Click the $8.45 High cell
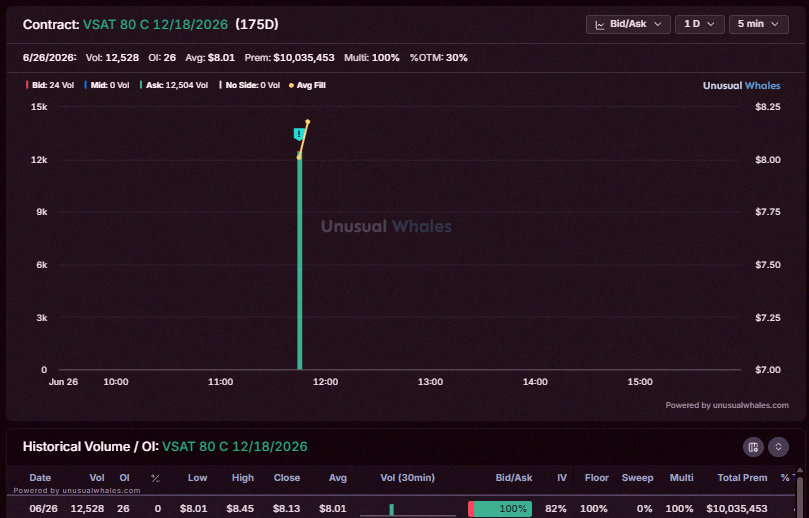The height and width of the screenshot is (518, 809). (240, 509)
